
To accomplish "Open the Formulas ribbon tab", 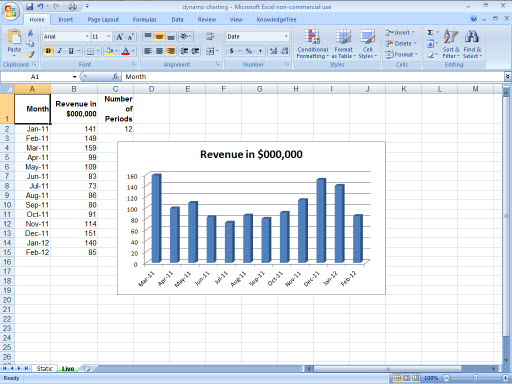I will point(144,20).
